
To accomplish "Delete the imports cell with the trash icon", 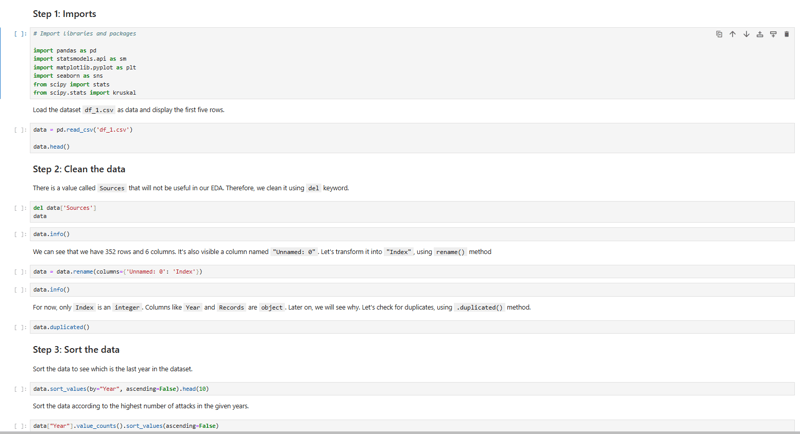I will 786,34.
